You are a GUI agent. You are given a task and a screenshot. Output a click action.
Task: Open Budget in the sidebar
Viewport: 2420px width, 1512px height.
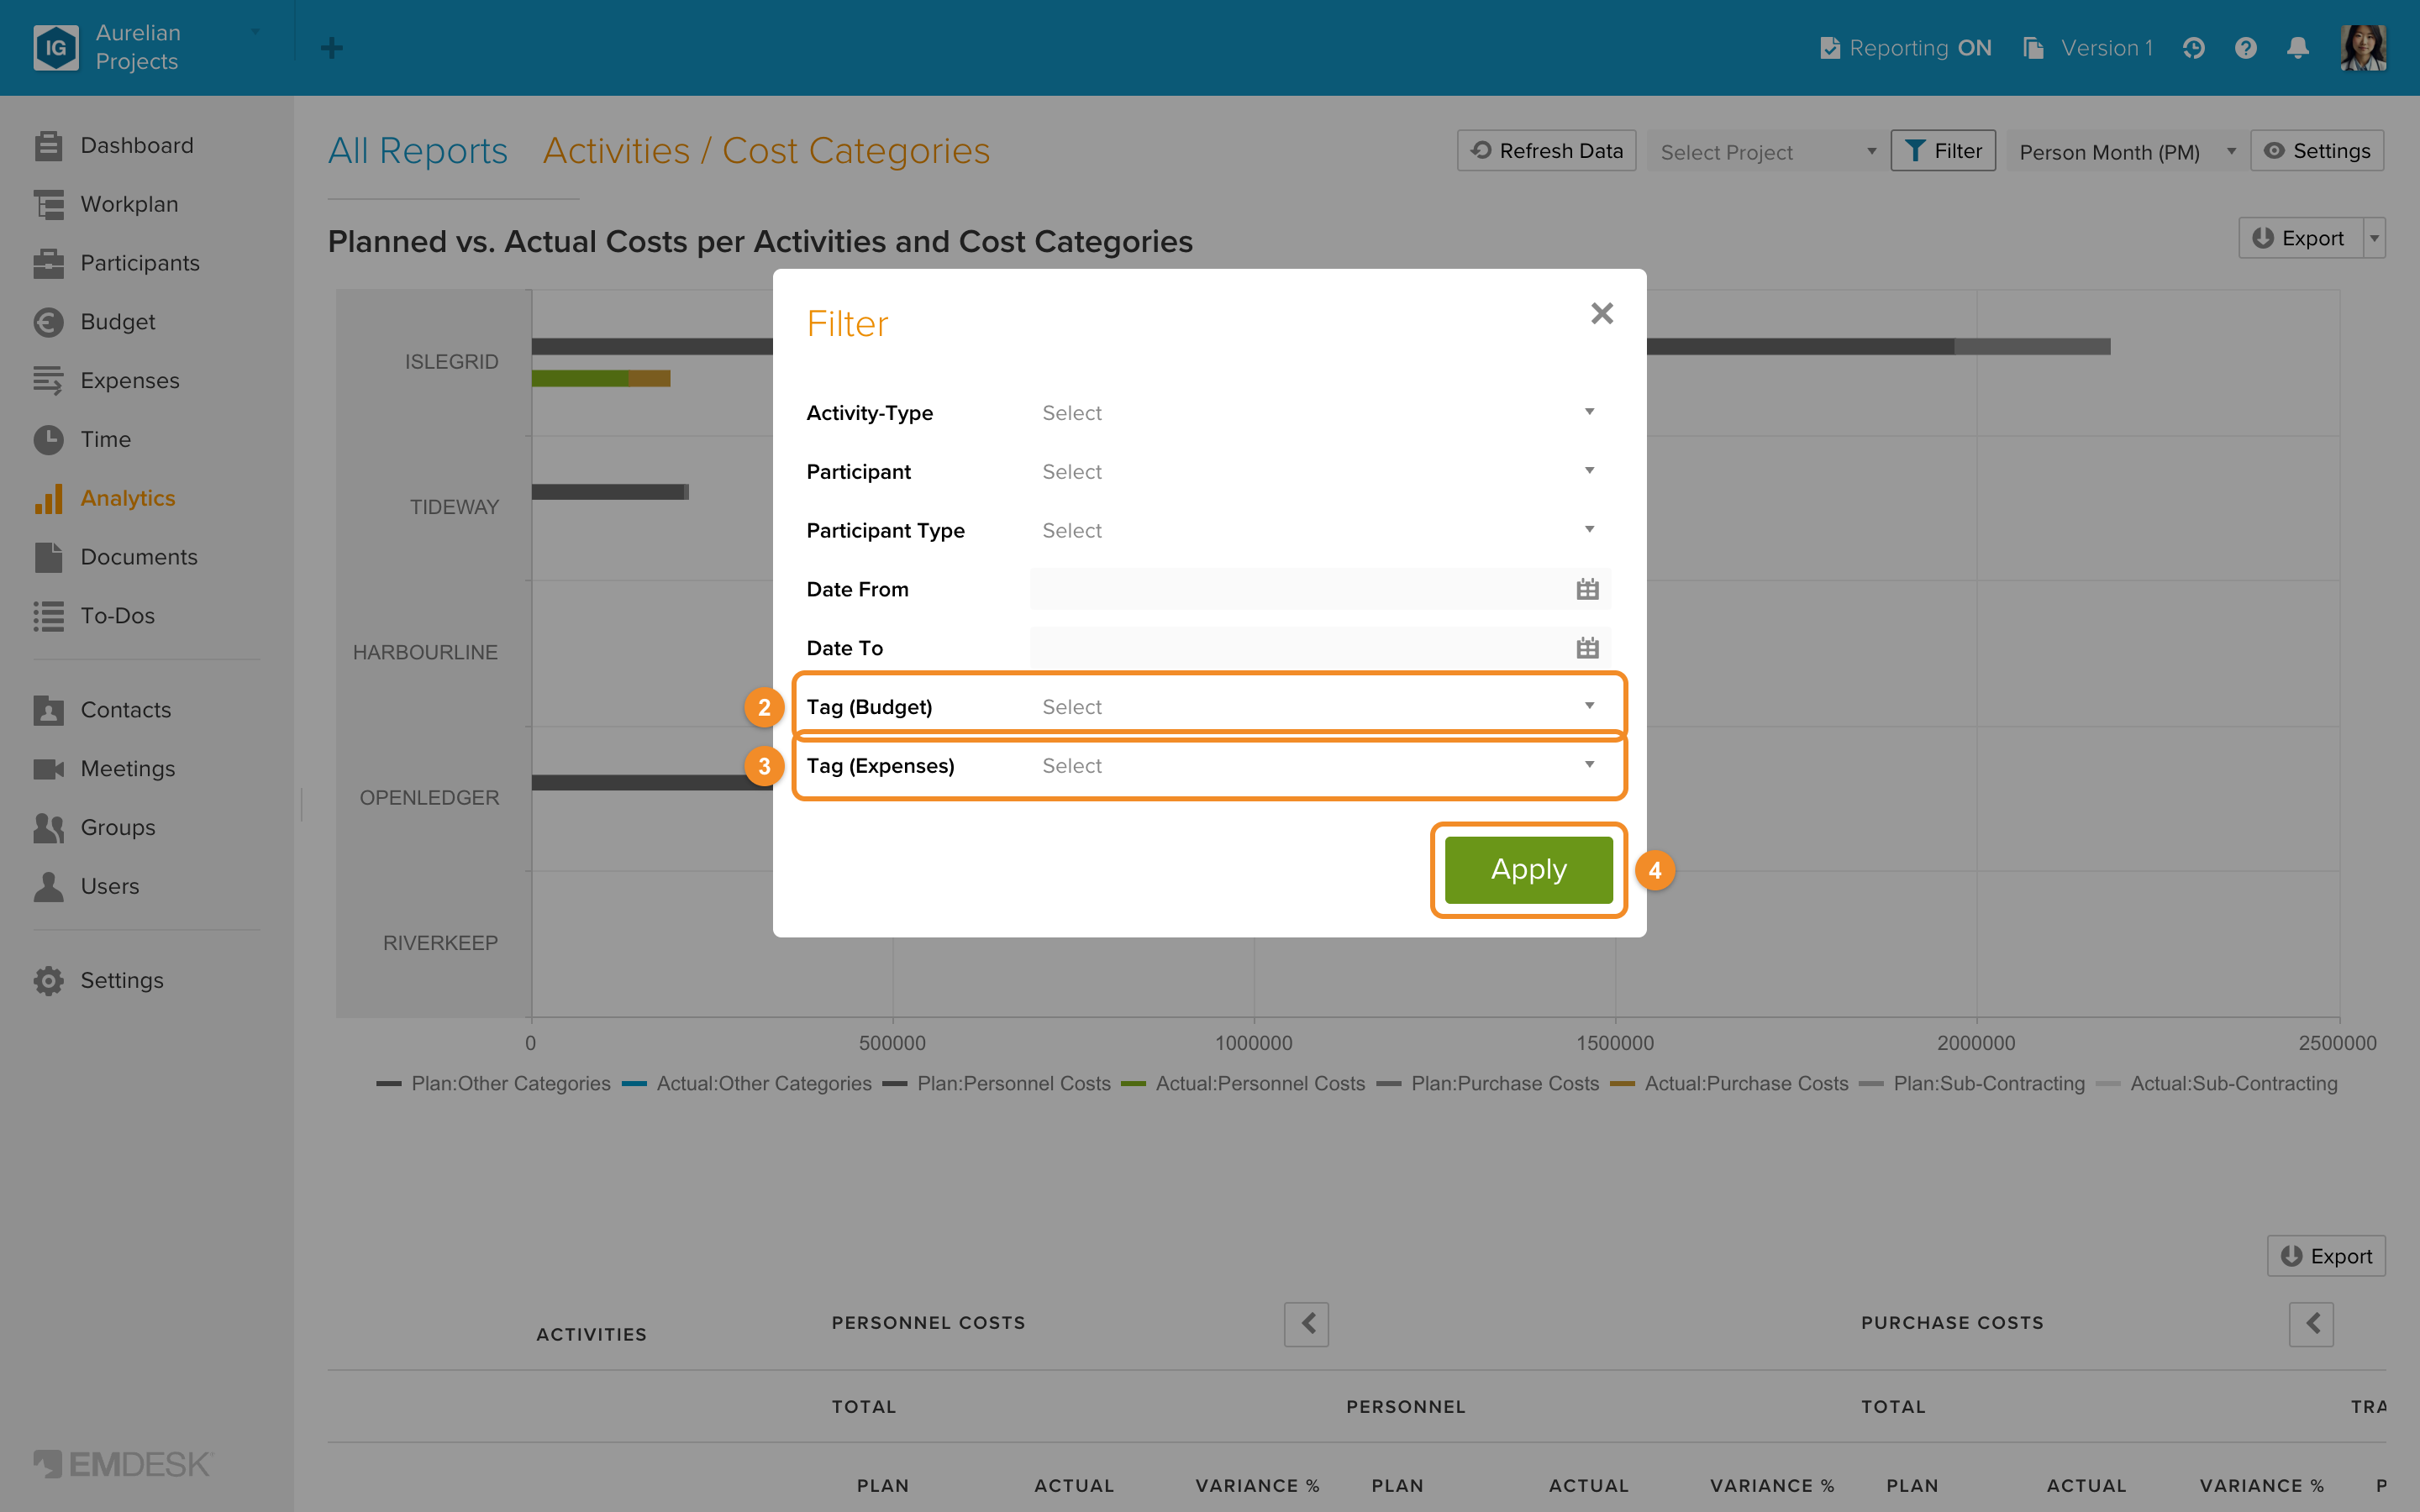pyautogui.click(x=117, y=322)
